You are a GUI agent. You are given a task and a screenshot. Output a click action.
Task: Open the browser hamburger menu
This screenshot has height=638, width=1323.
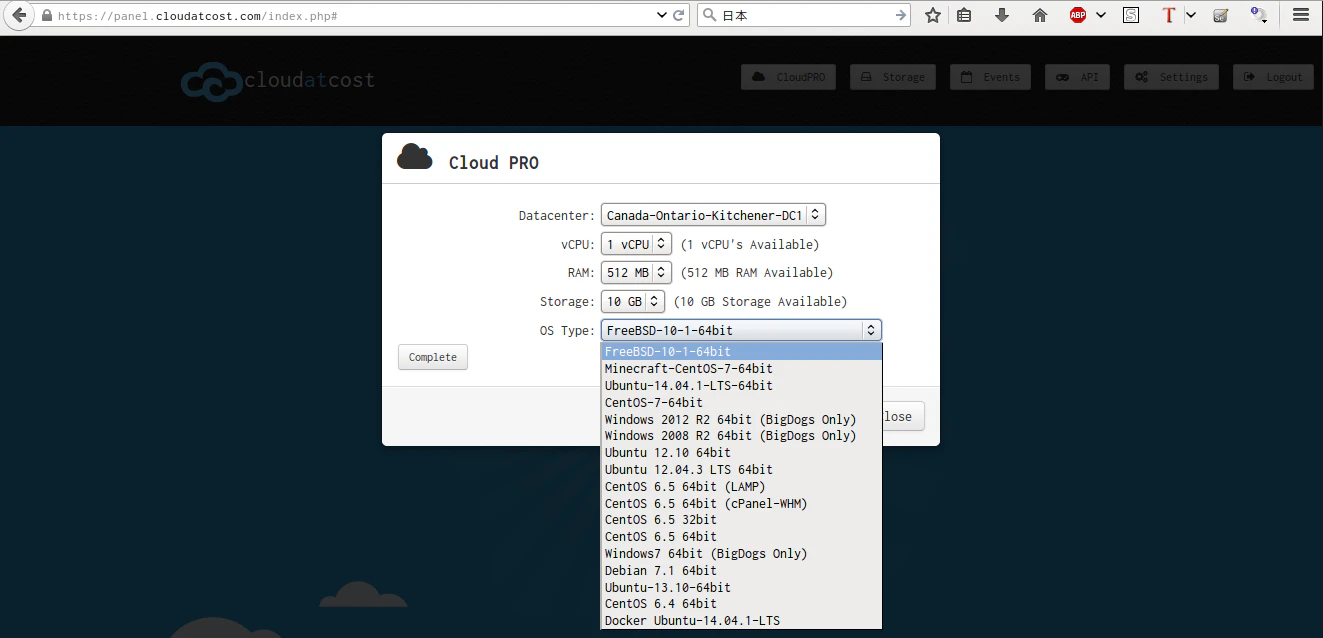click(1300, 16)
